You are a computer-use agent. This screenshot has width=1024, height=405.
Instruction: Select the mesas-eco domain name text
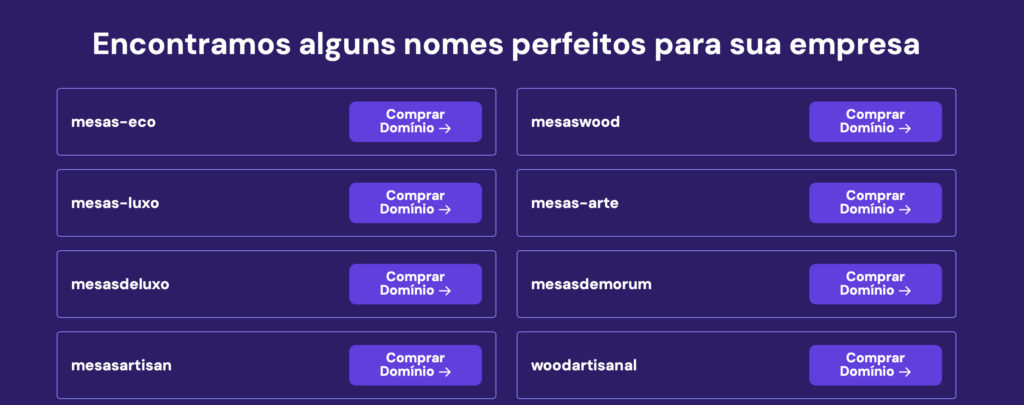pyautogui.click(x=113, y=122)
